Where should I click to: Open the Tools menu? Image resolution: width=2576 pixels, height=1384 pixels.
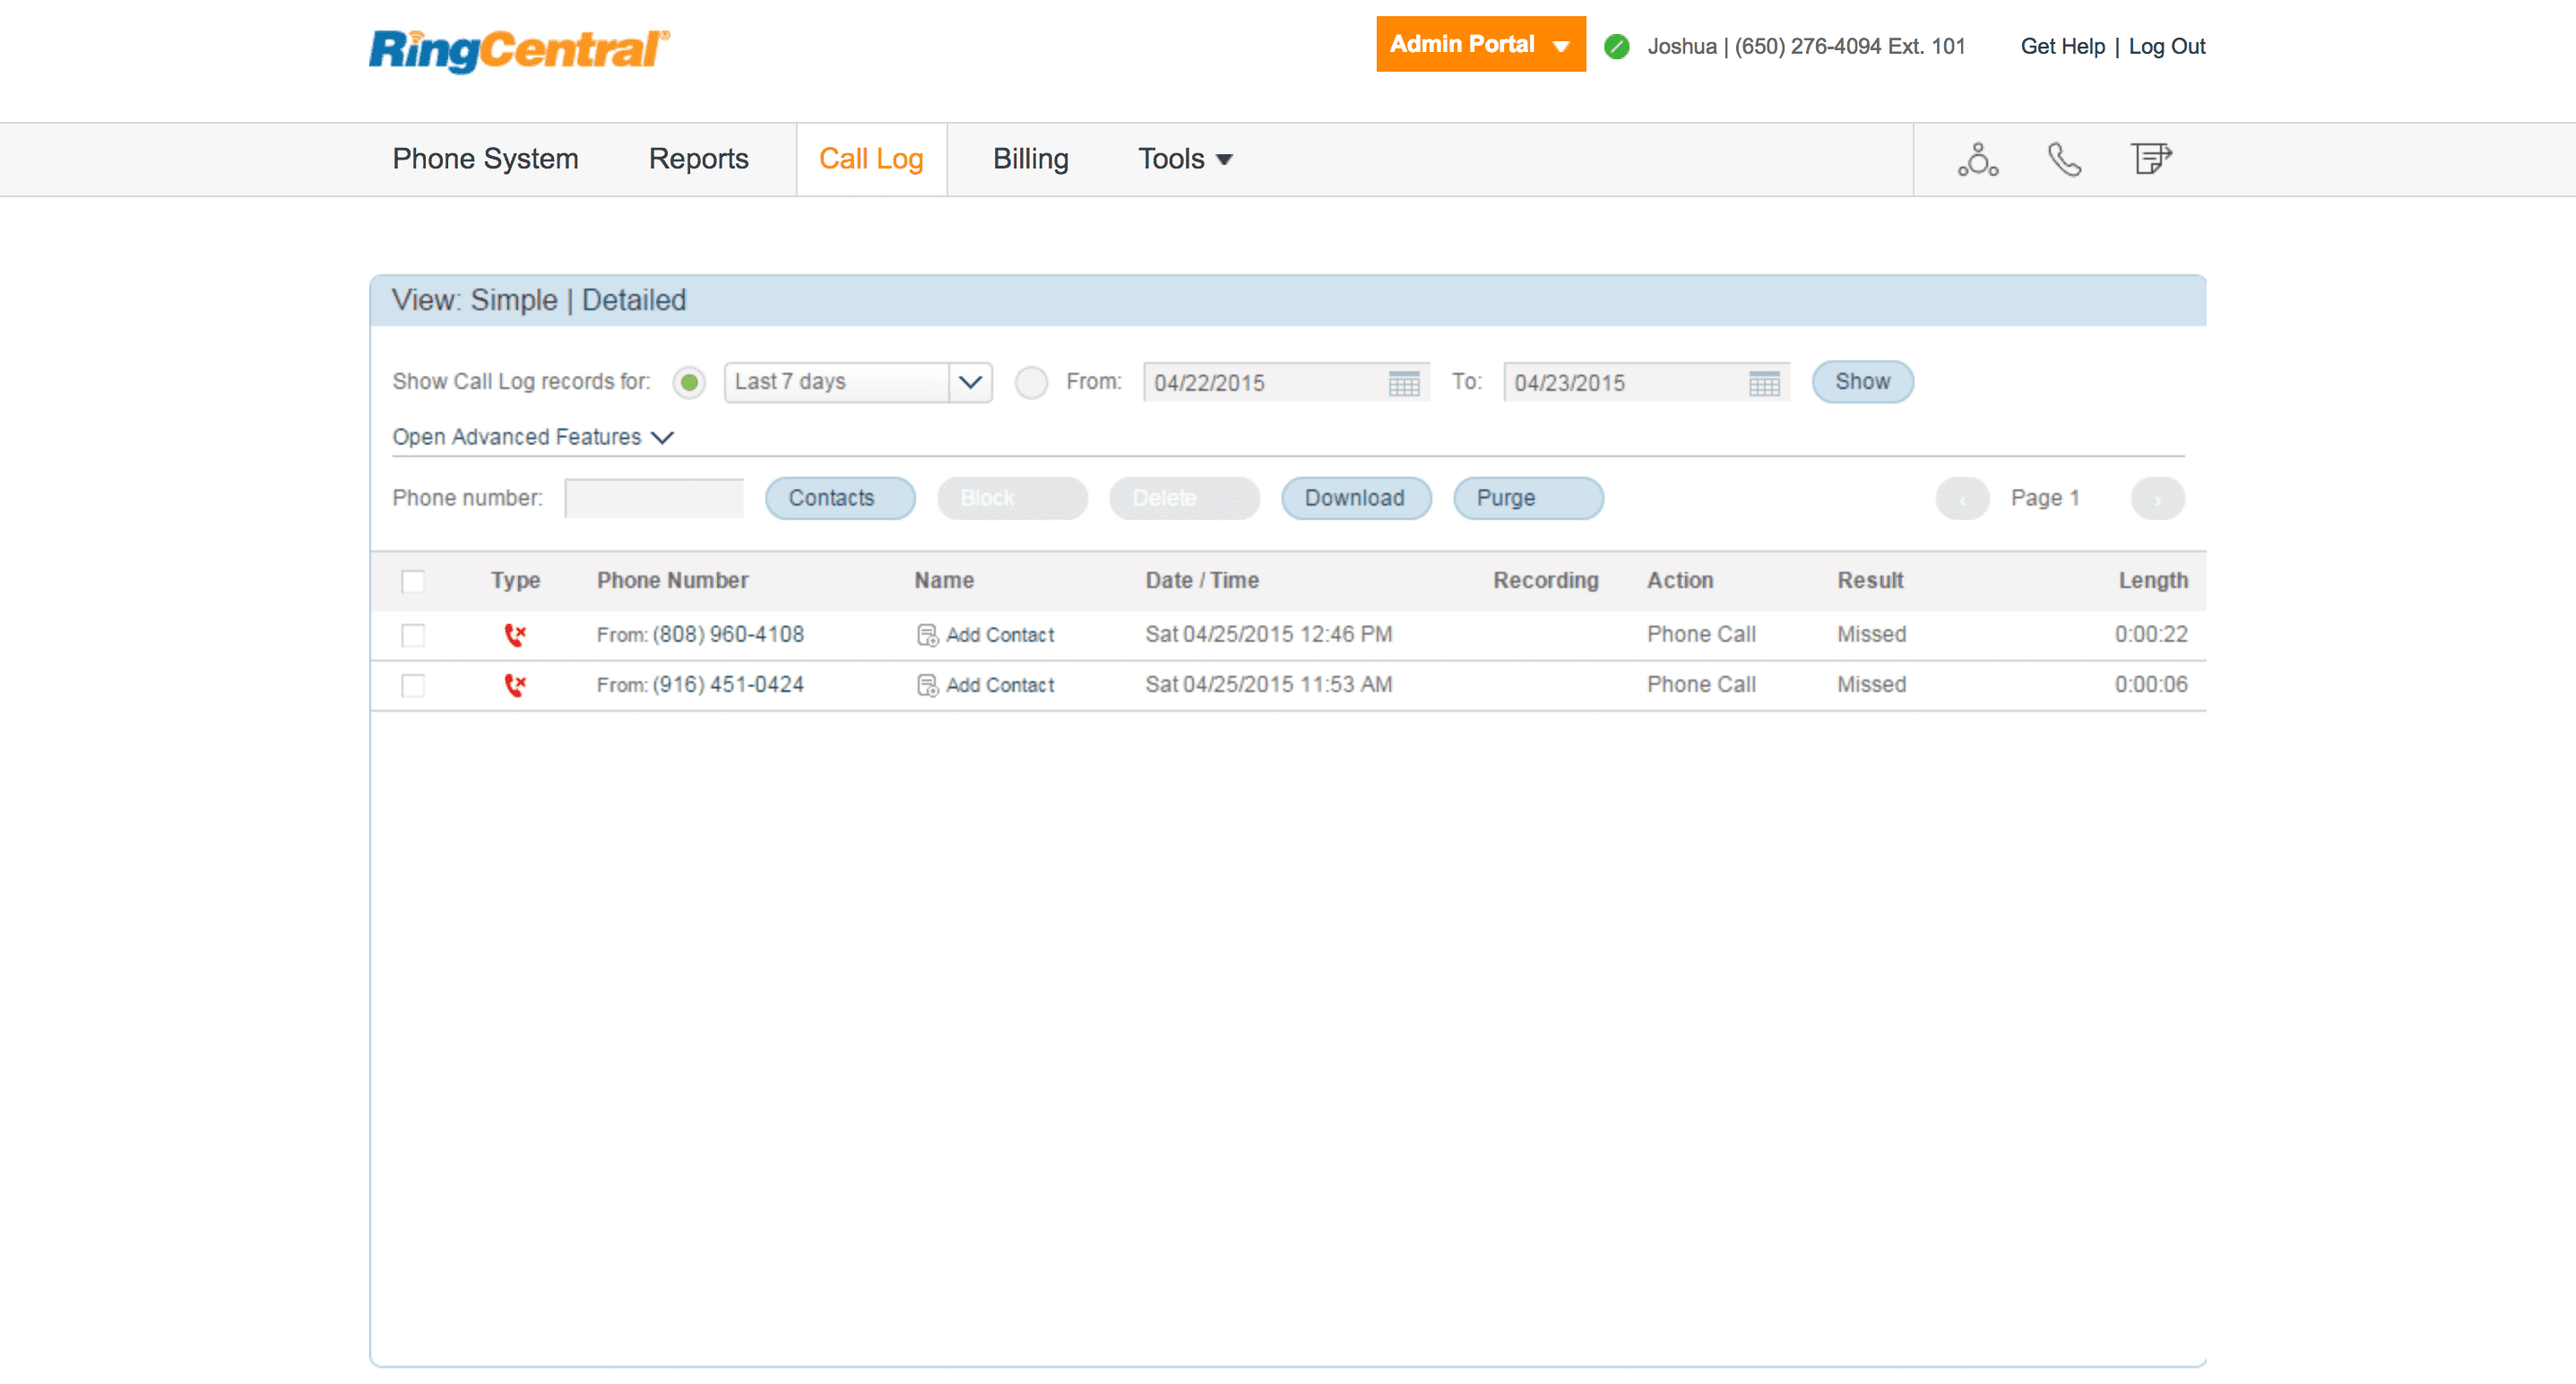[1184, 159]
